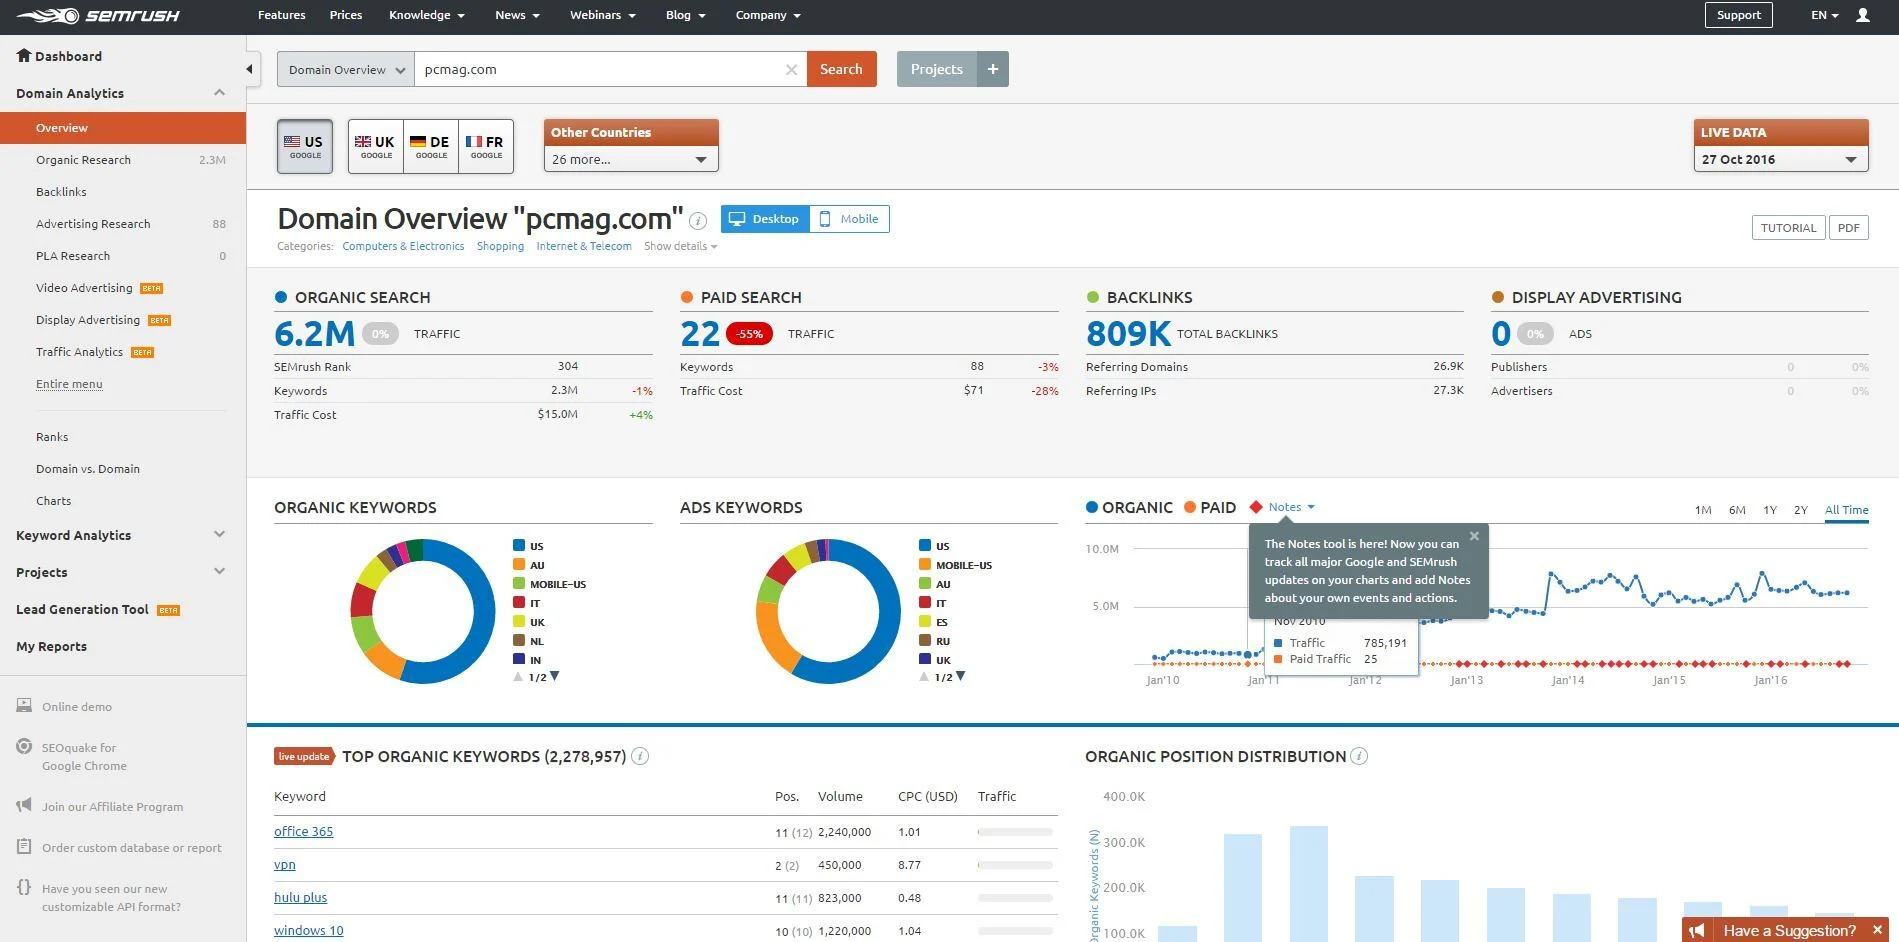Image resolution: width=1899 pixels, height=942 pixels.
Task: Click the Search button
Action: (841, 69)
